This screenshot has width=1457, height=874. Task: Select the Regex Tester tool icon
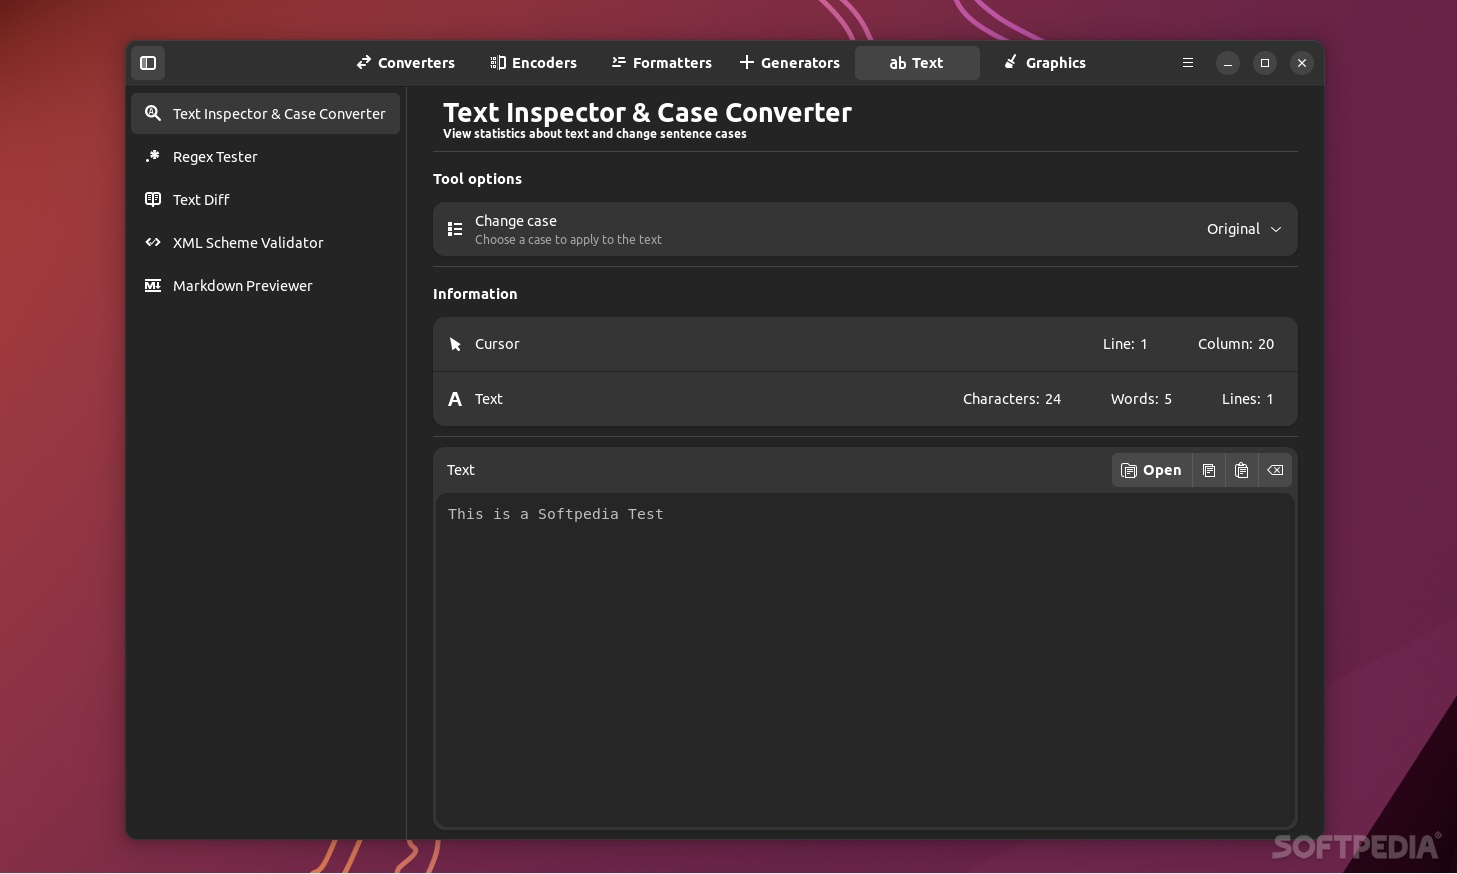click(153, 157)
